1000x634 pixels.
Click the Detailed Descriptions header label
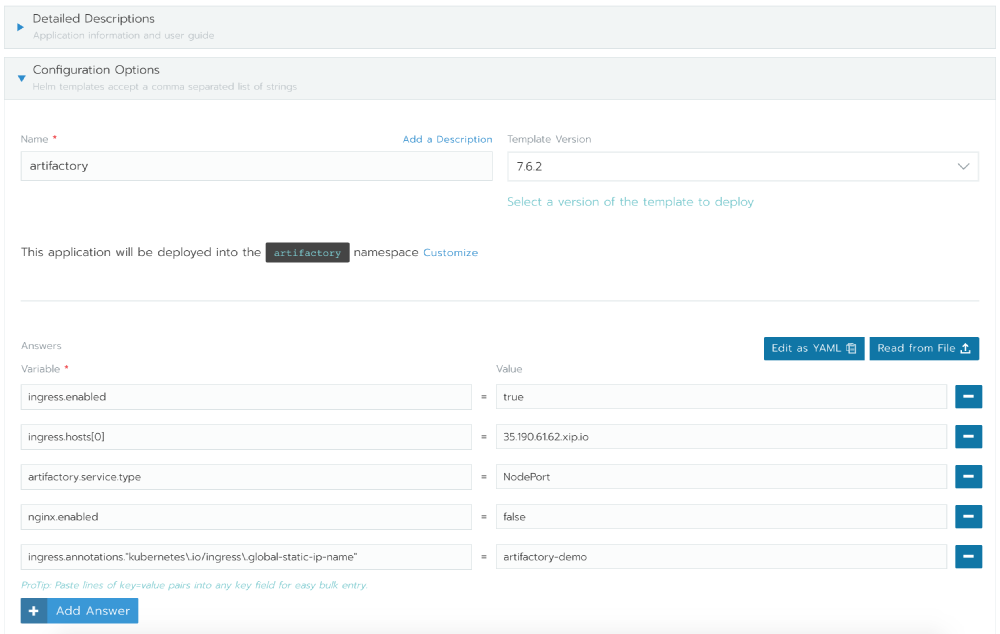coord(96,18)
